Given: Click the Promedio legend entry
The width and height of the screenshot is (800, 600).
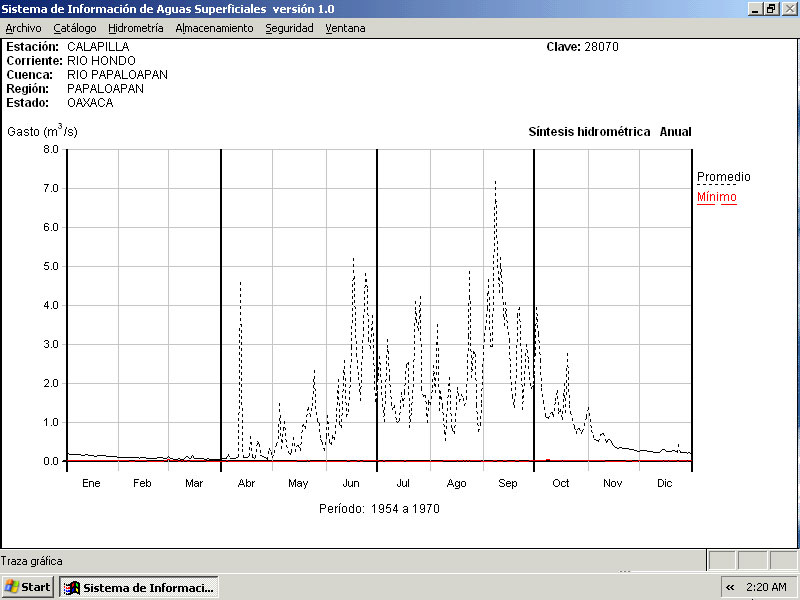Looking at the screenshot, I should [723, 177].
